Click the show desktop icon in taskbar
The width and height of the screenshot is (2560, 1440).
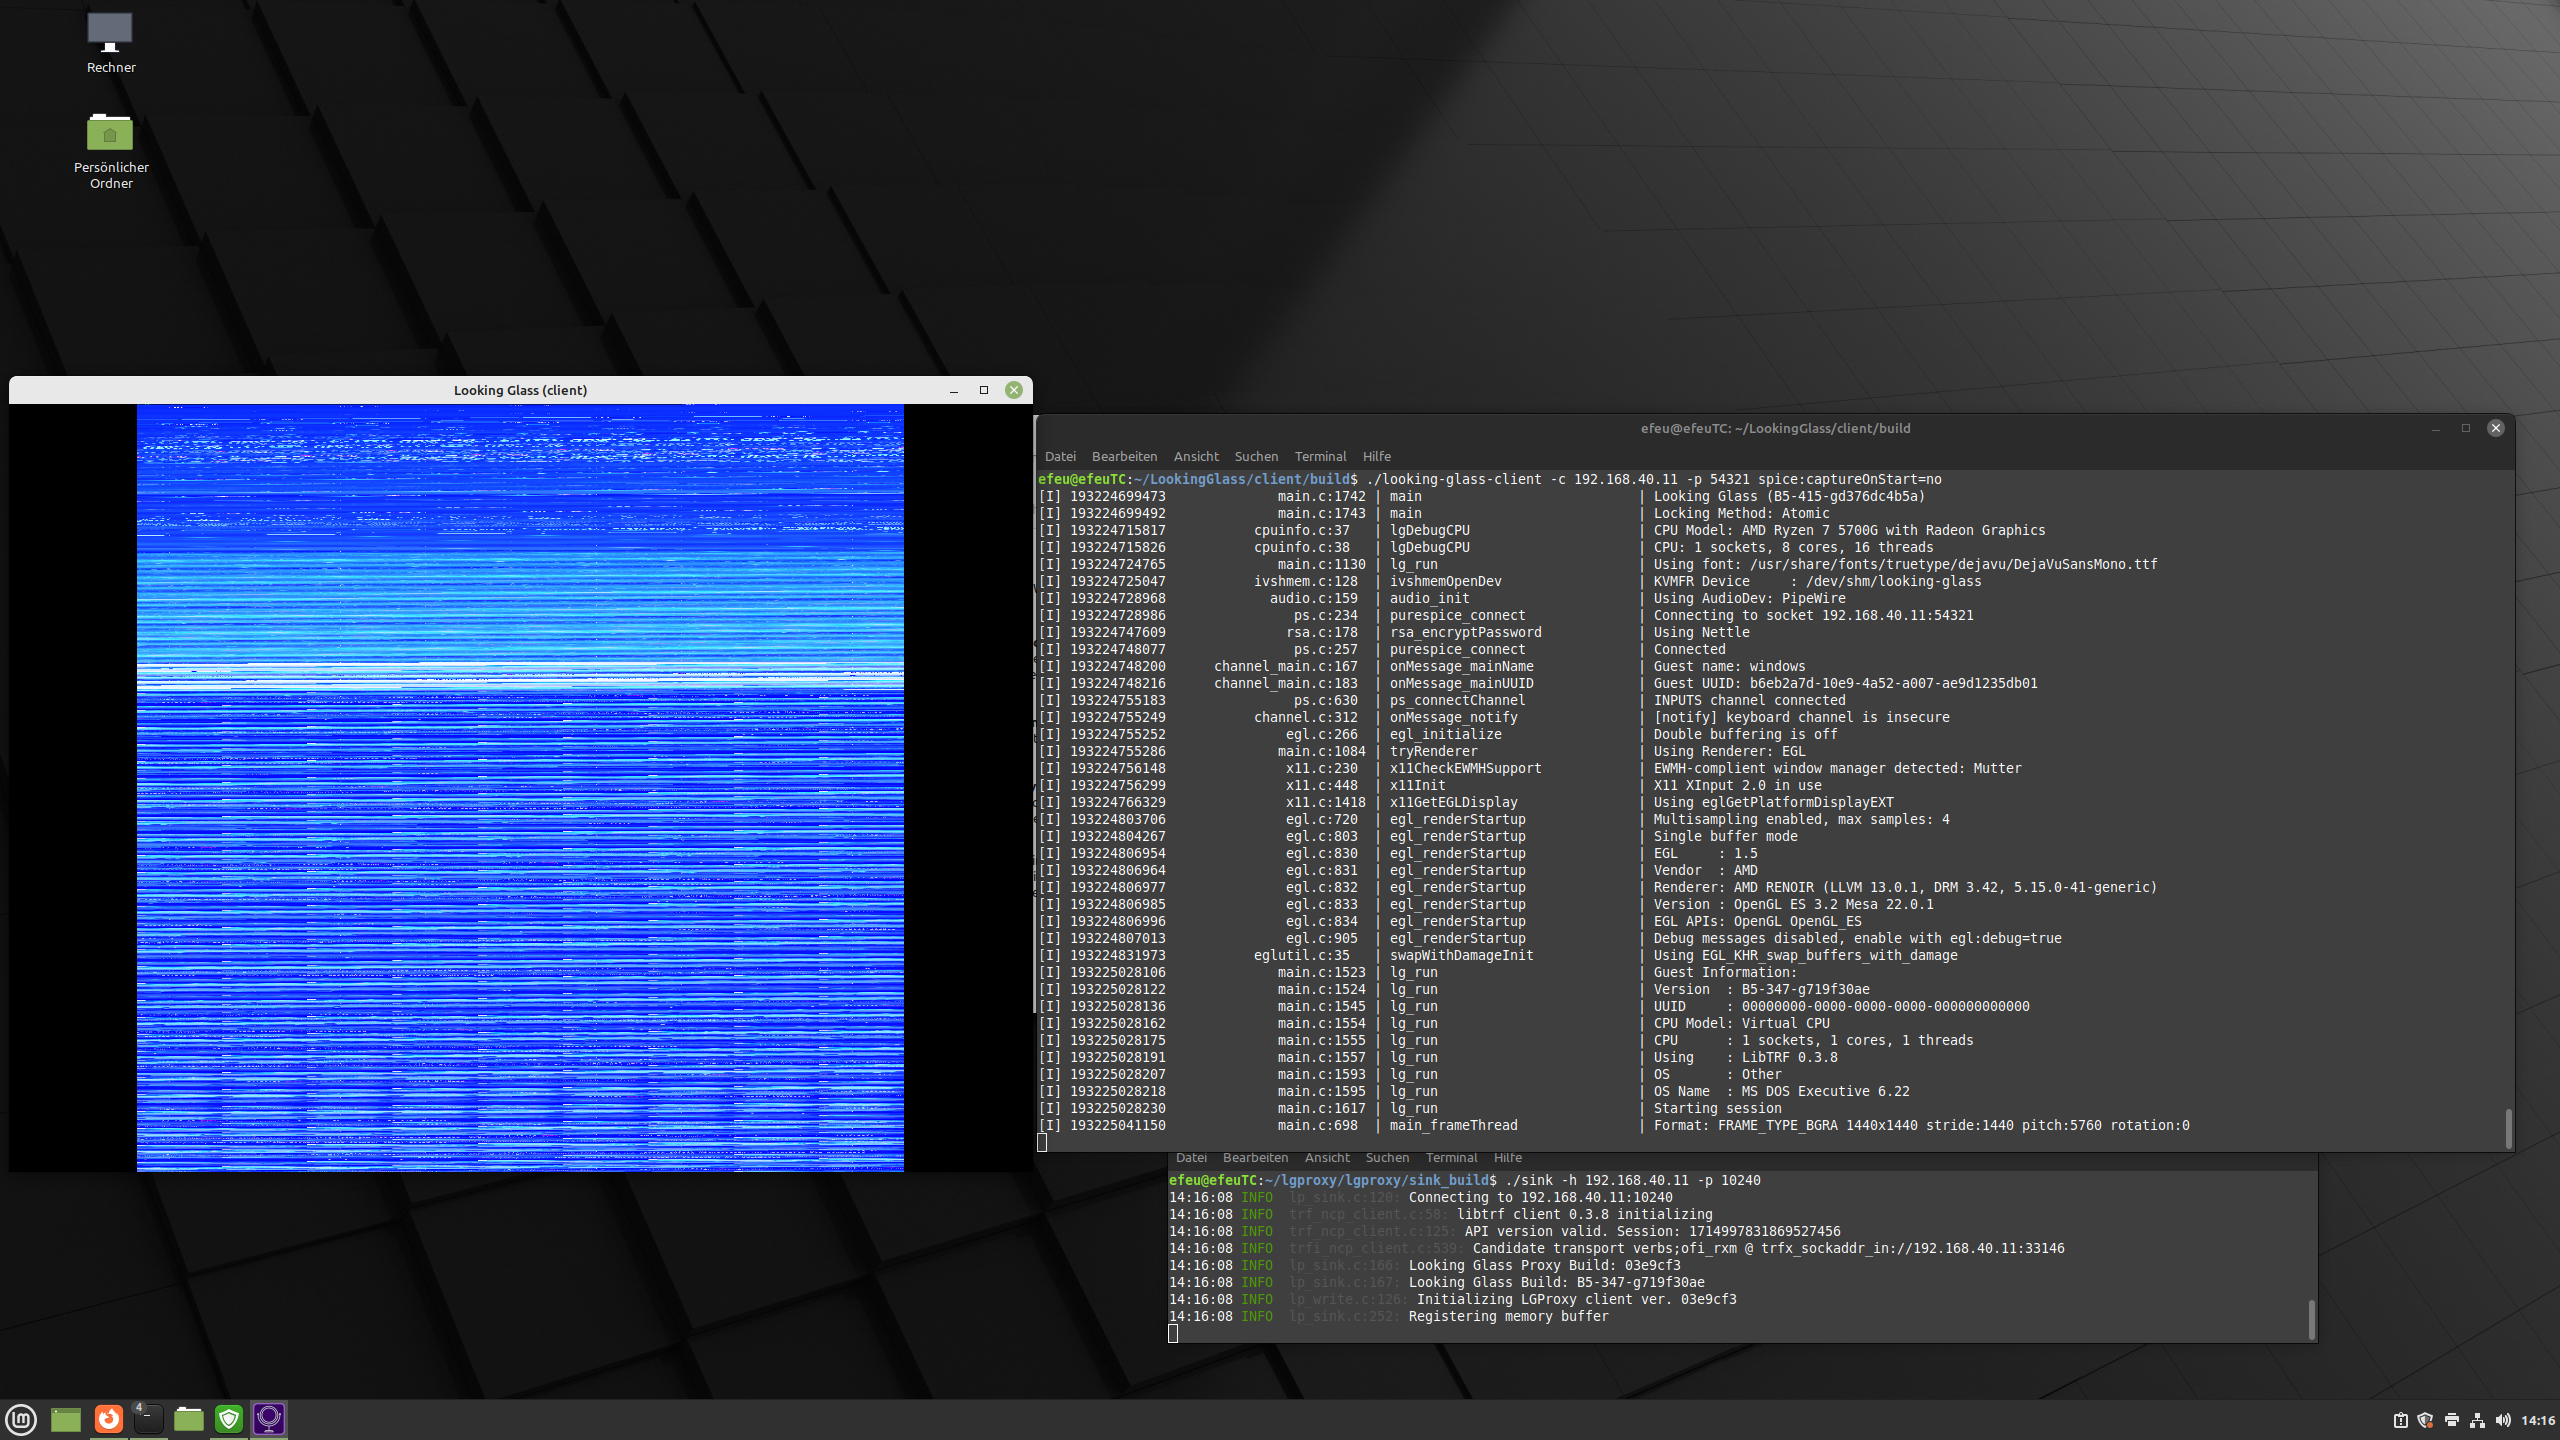(66, 1419)
